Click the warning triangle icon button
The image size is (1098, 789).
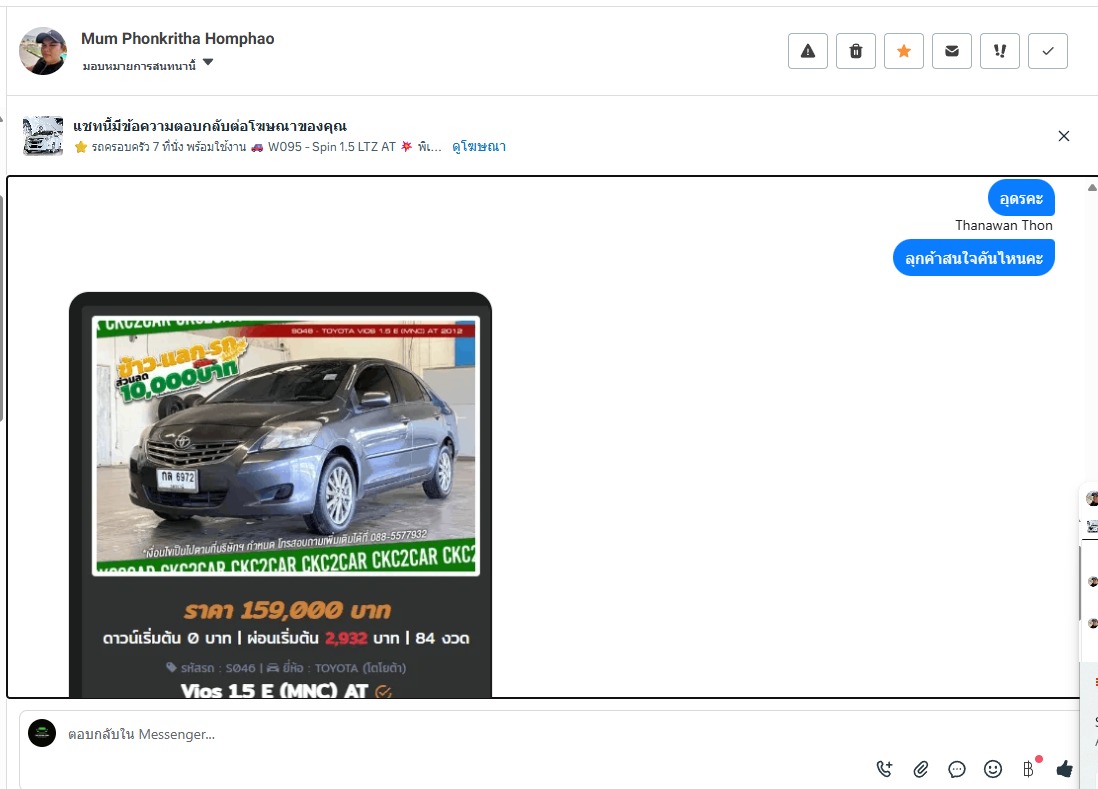pos(807,51)
